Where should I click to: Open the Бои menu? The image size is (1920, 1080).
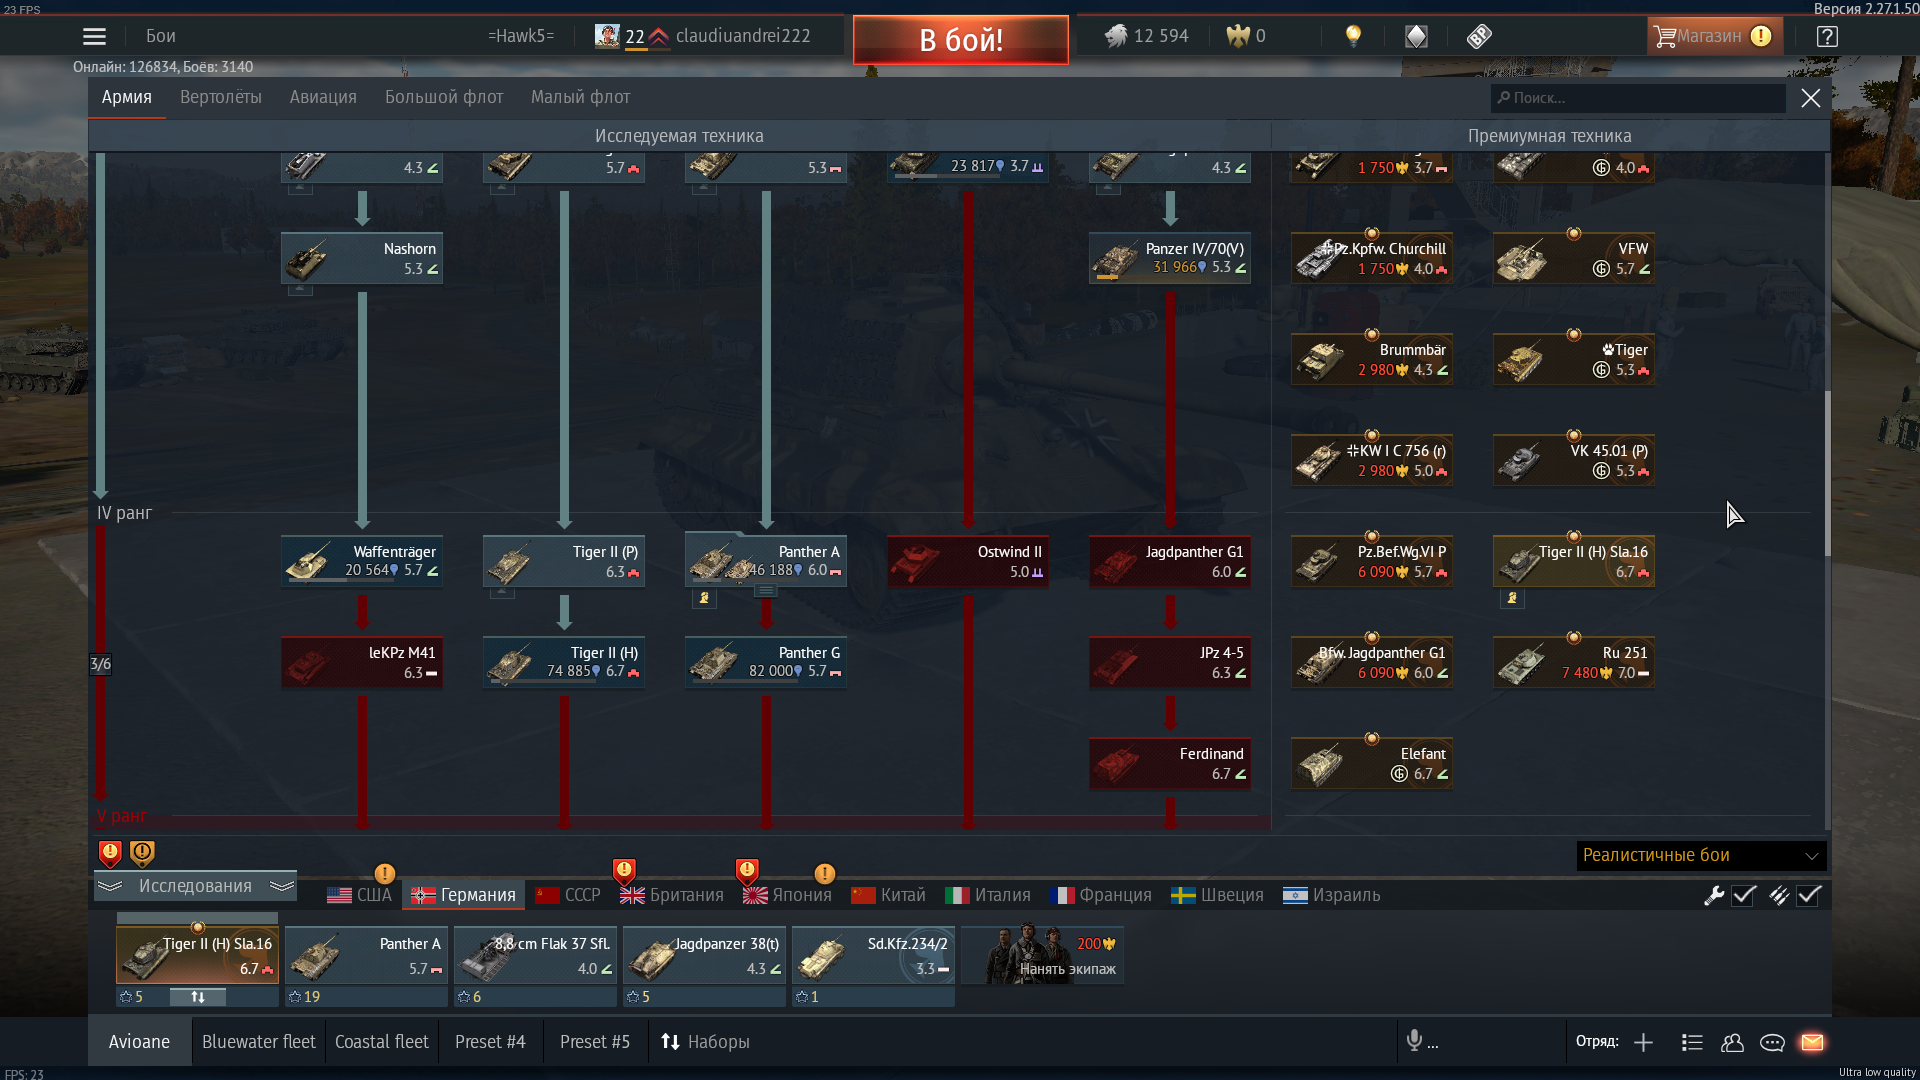click(x=161, y=36)
